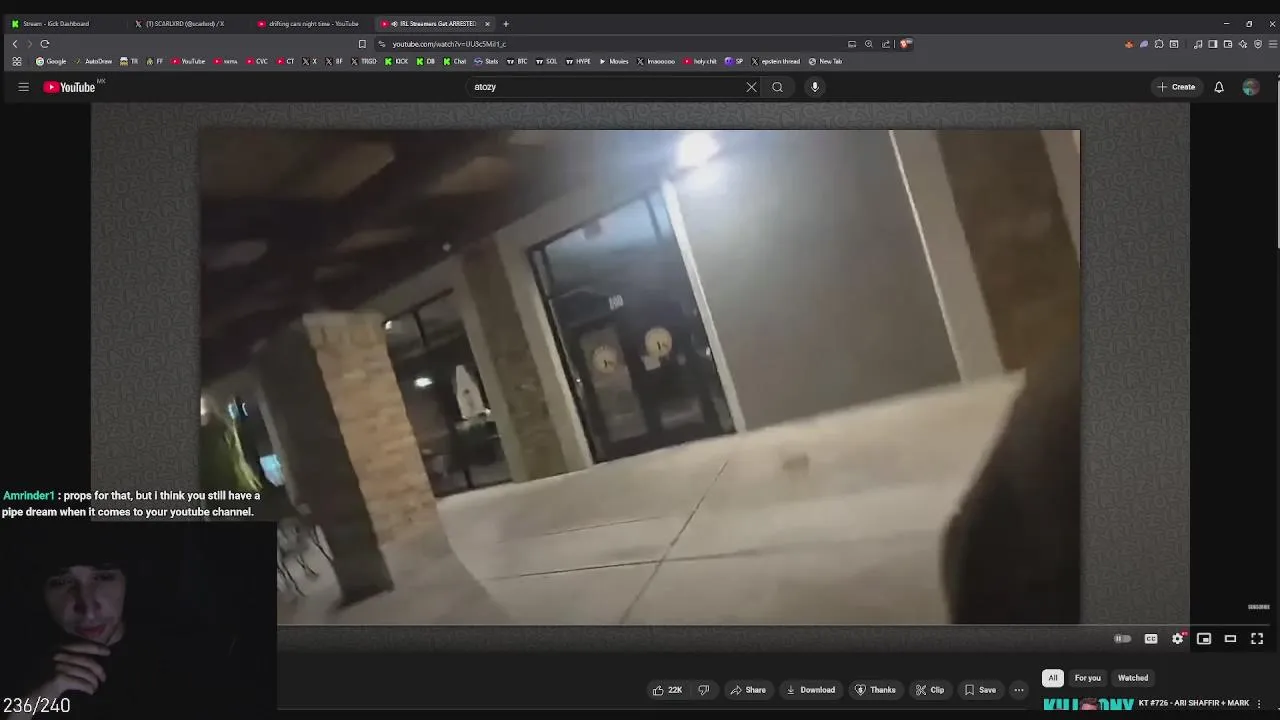Image resolution: width=1280 pixels, height=720 pixels.
Task: Open the AutoDraw bookmark
Action: coord(93,61)
